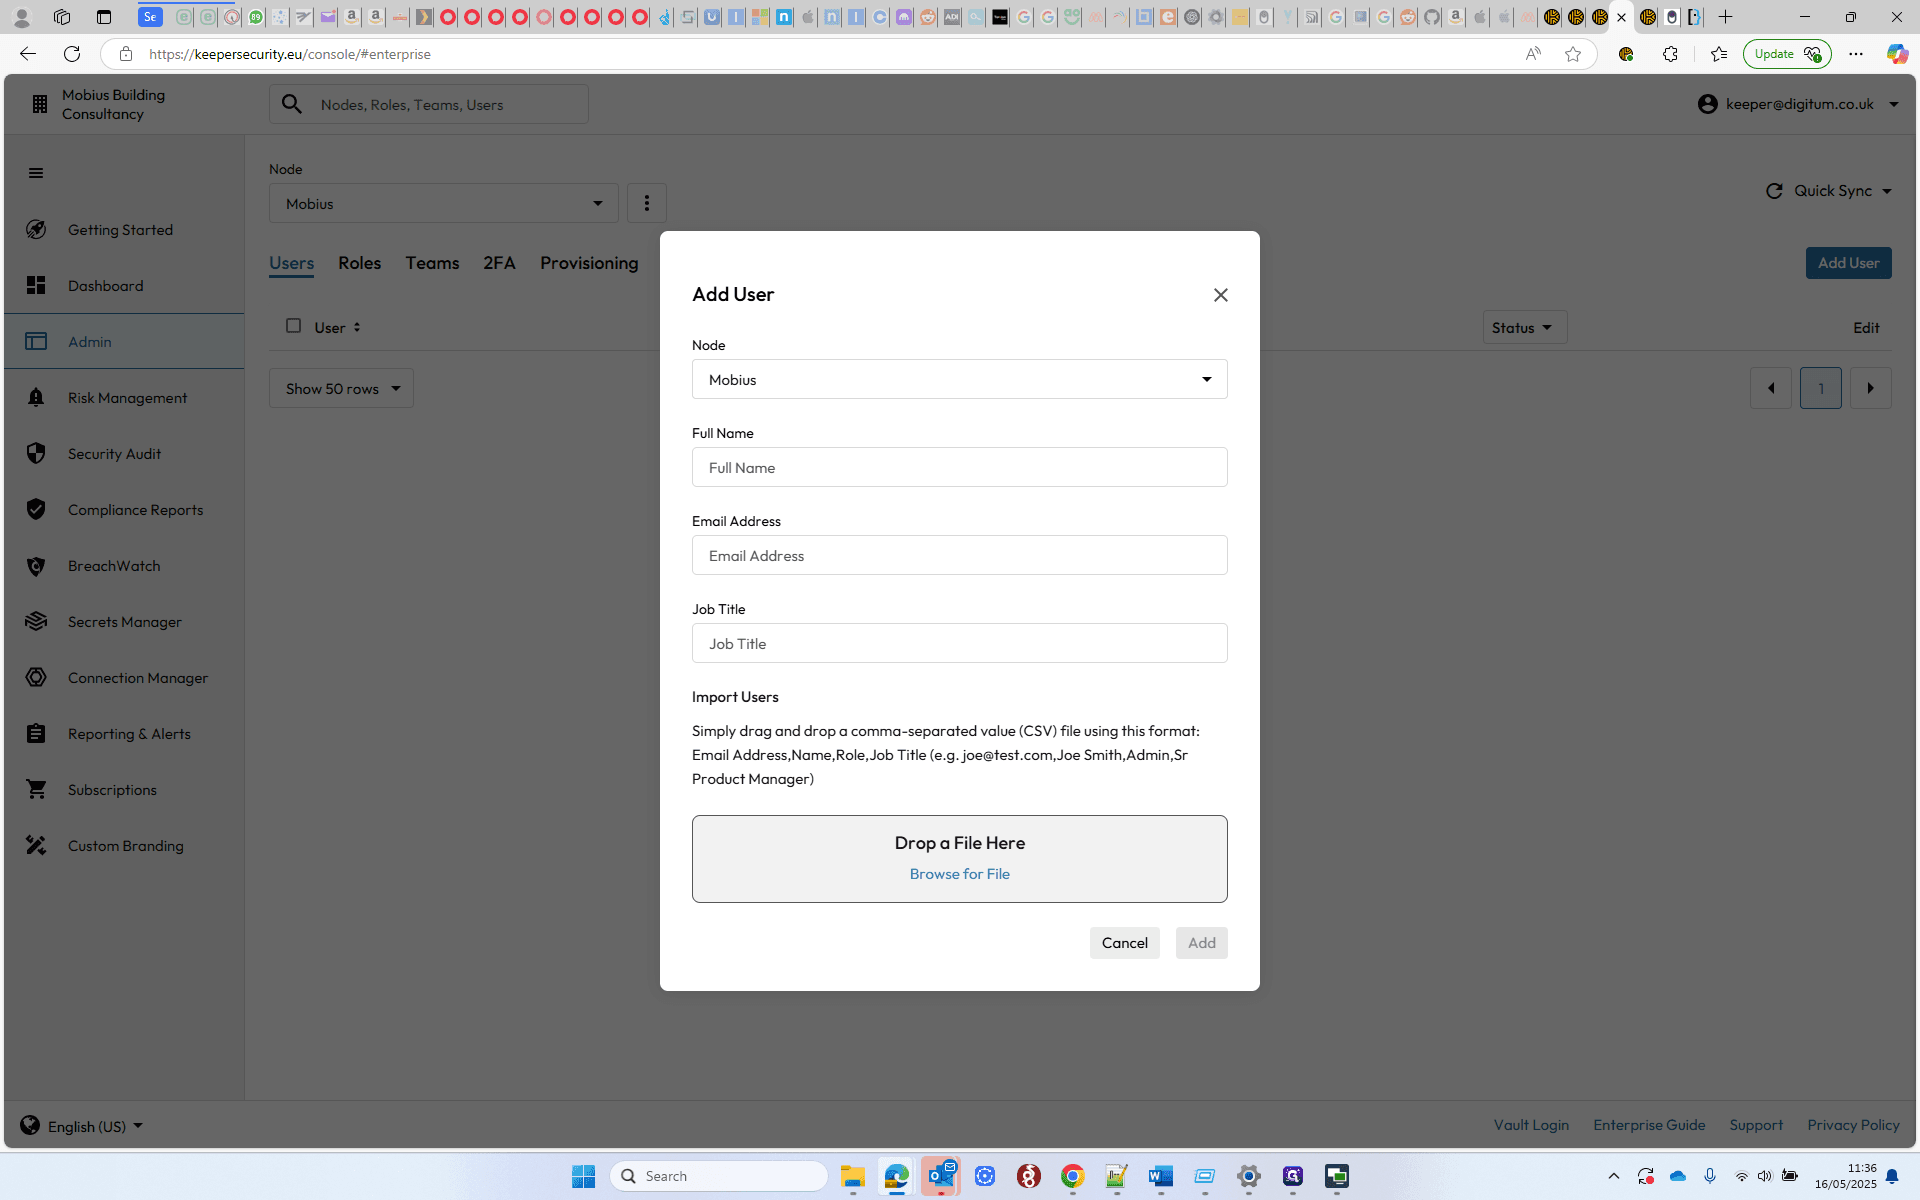Click the Admin sidebar icon
This screenshot has width=1920, height=1200.
coord(36,342)
